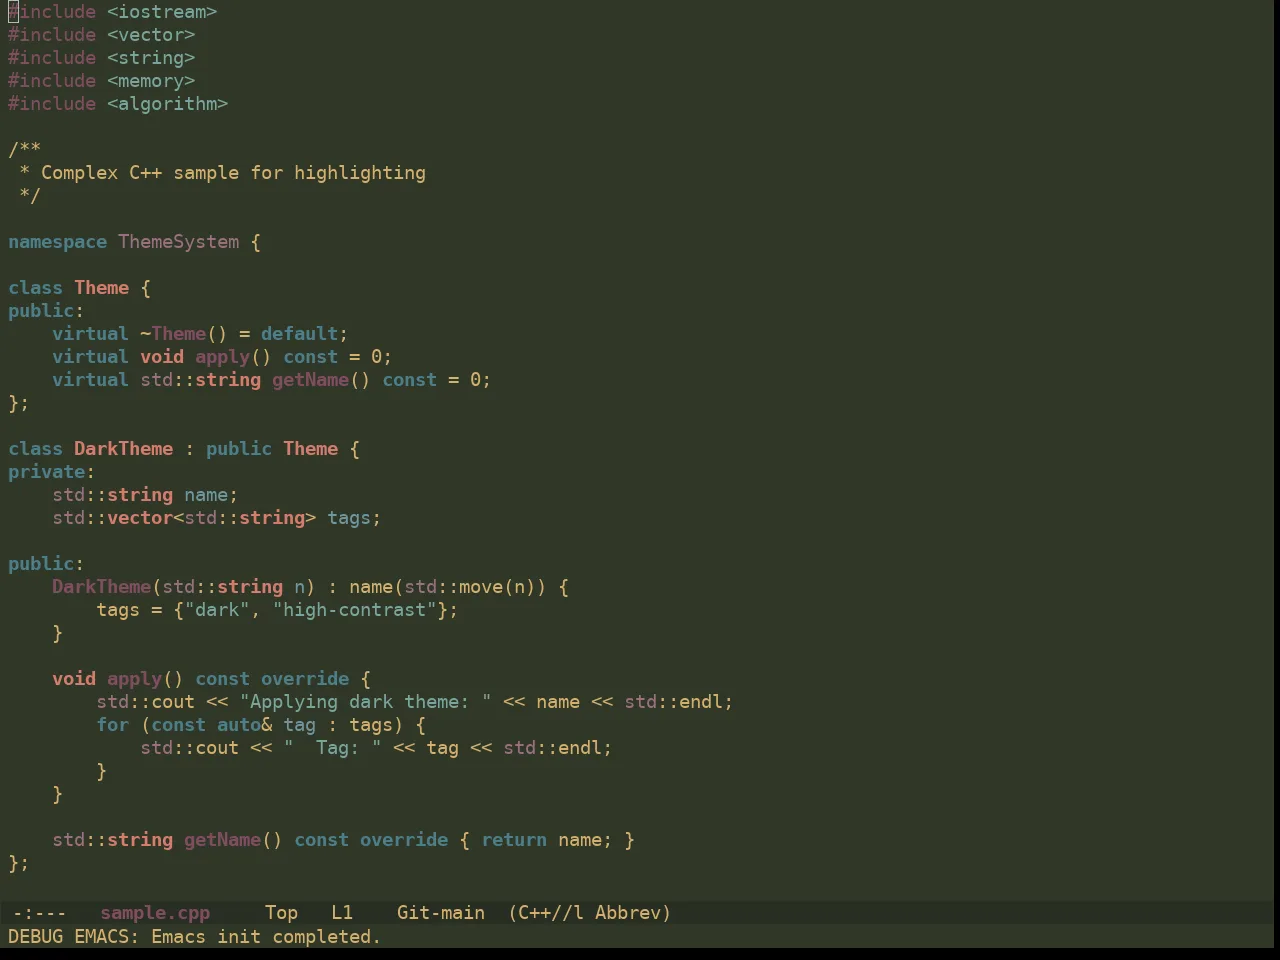Click the 'default' keyword in destructor line

pyautogui.click(x=299, y=334)
